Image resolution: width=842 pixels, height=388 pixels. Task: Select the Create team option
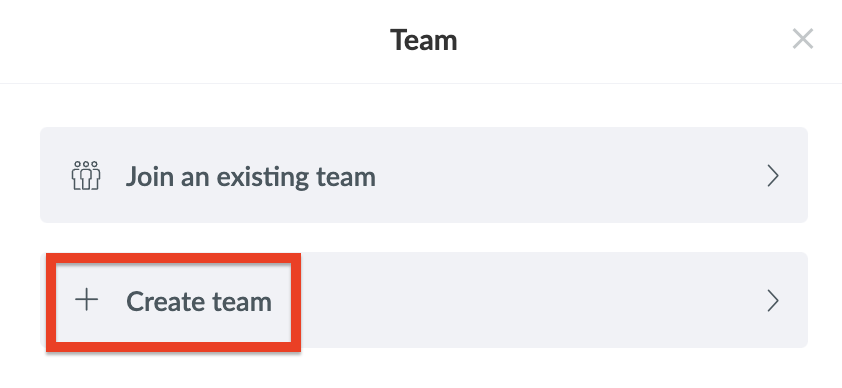(424, 300)
